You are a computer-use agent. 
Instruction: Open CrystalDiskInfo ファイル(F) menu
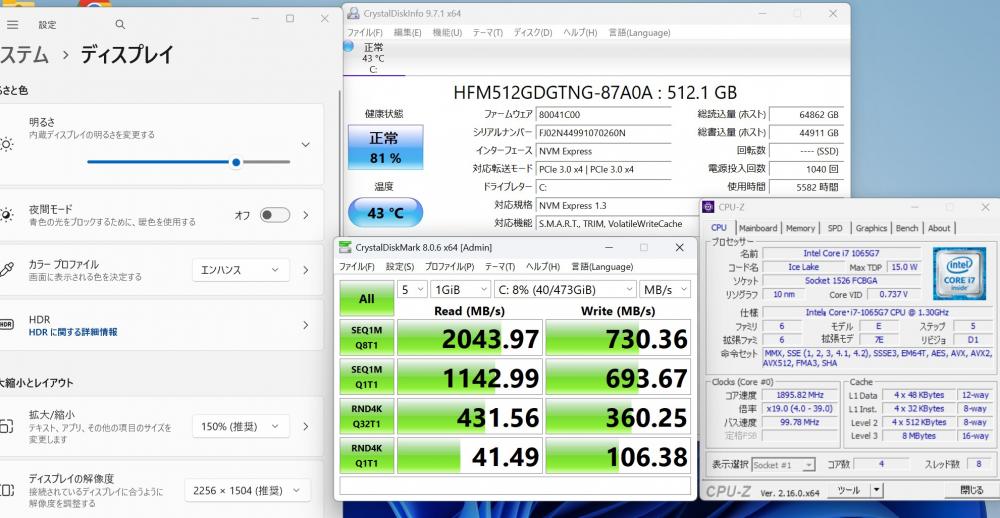tap(364, 33)
